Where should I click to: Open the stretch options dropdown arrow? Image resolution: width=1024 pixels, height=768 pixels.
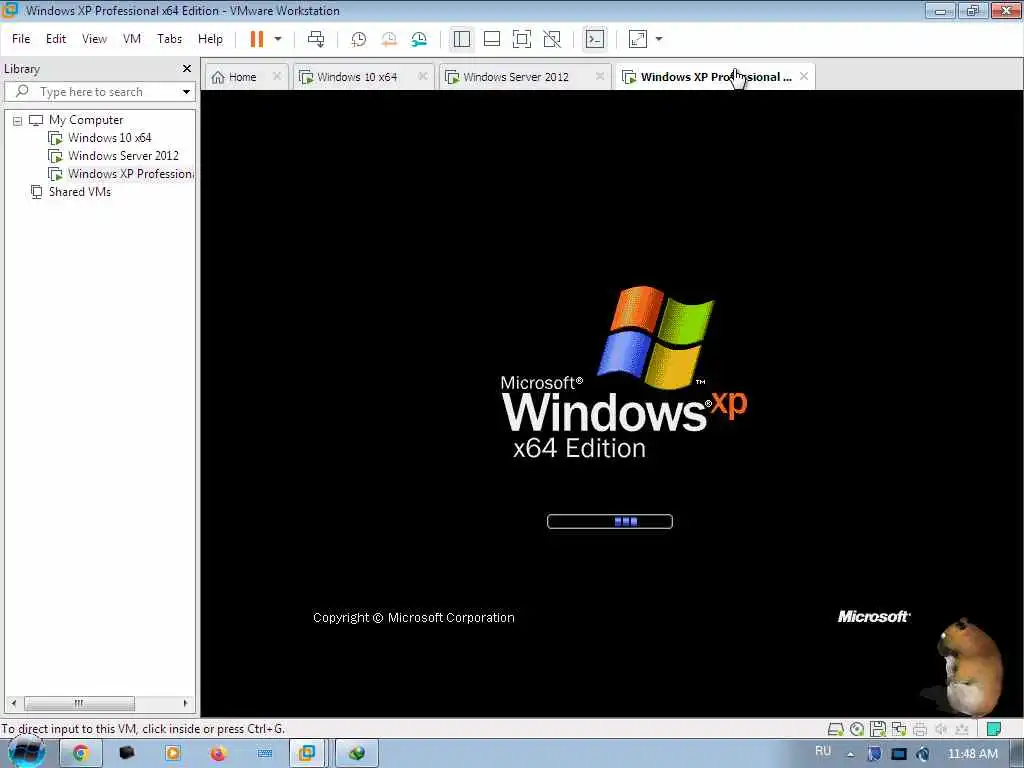pos(659,39)
